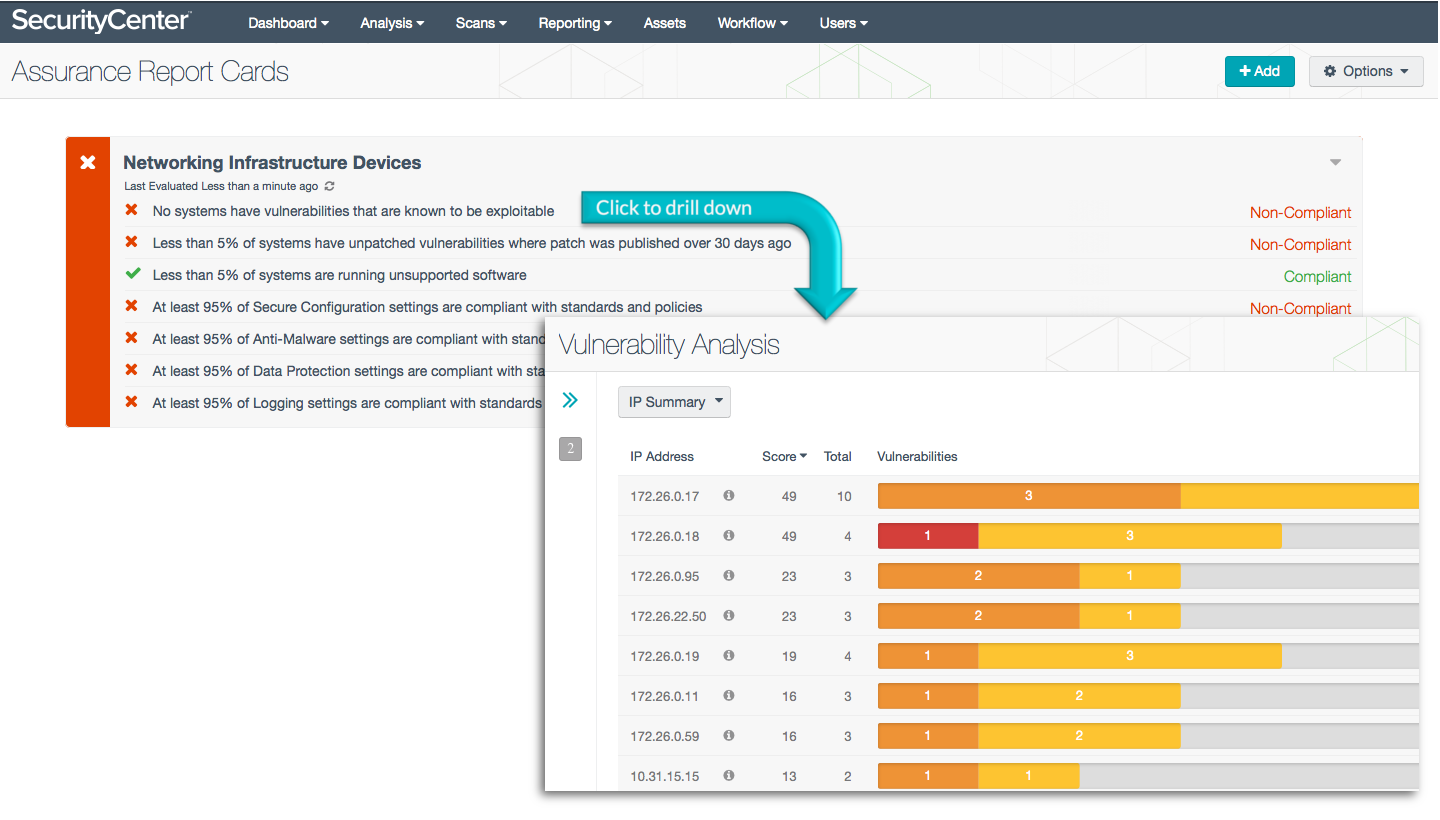Select IP address 172.26.22.50
1440x820 pixels.
pos(668,616)
